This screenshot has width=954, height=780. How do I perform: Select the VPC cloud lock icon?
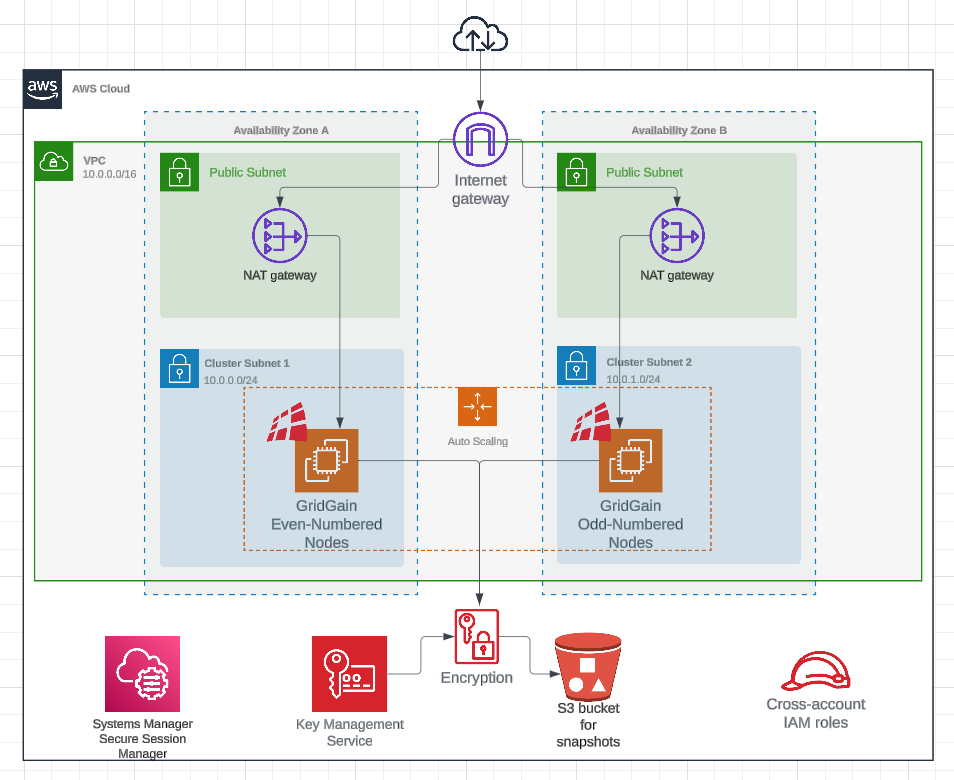click(53, 161)
